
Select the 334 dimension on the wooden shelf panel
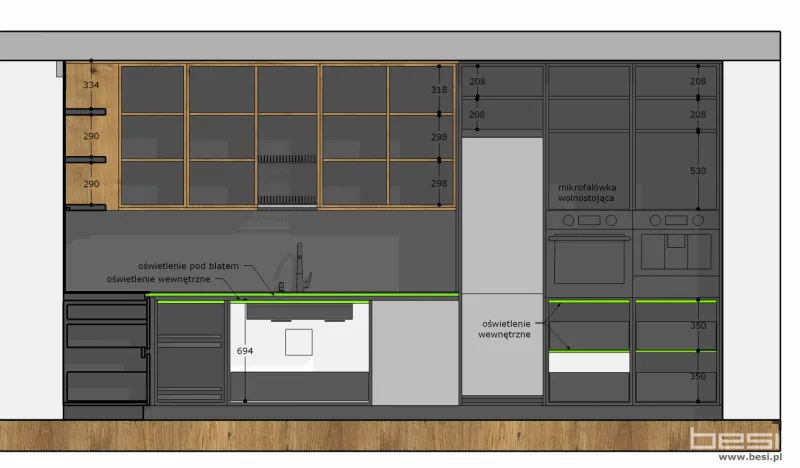tap(91, 85)
